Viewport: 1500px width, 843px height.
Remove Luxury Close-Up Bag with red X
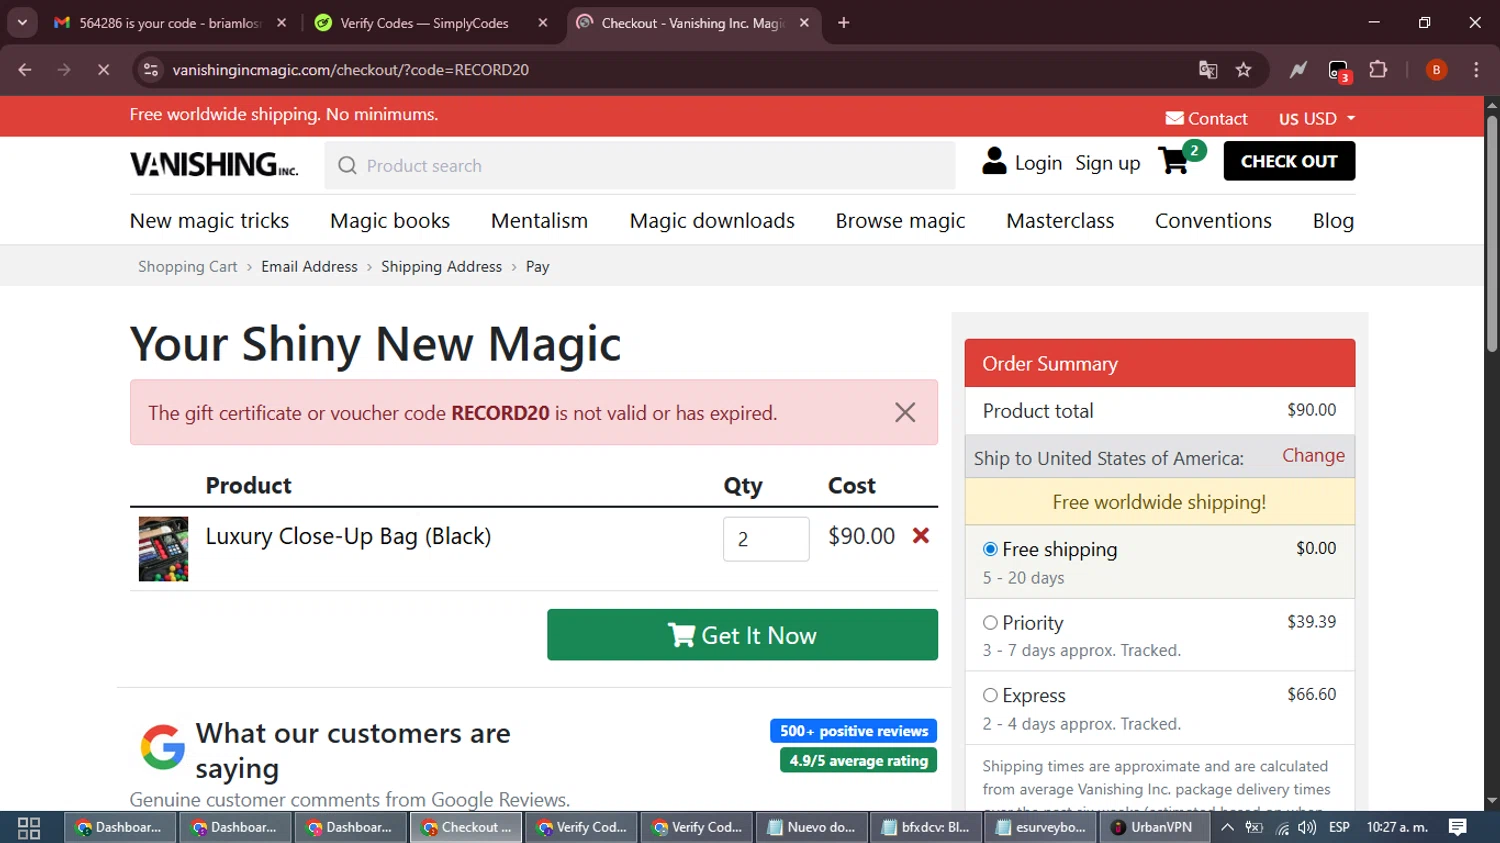[921, 536]
